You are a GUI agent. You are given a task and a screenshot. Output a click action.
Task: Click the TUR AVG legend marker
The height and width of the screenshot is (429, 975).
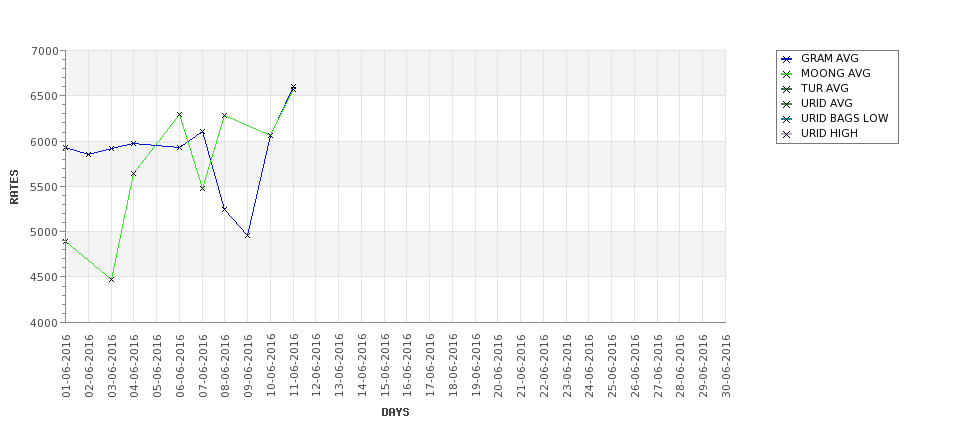tap(787, 89)
